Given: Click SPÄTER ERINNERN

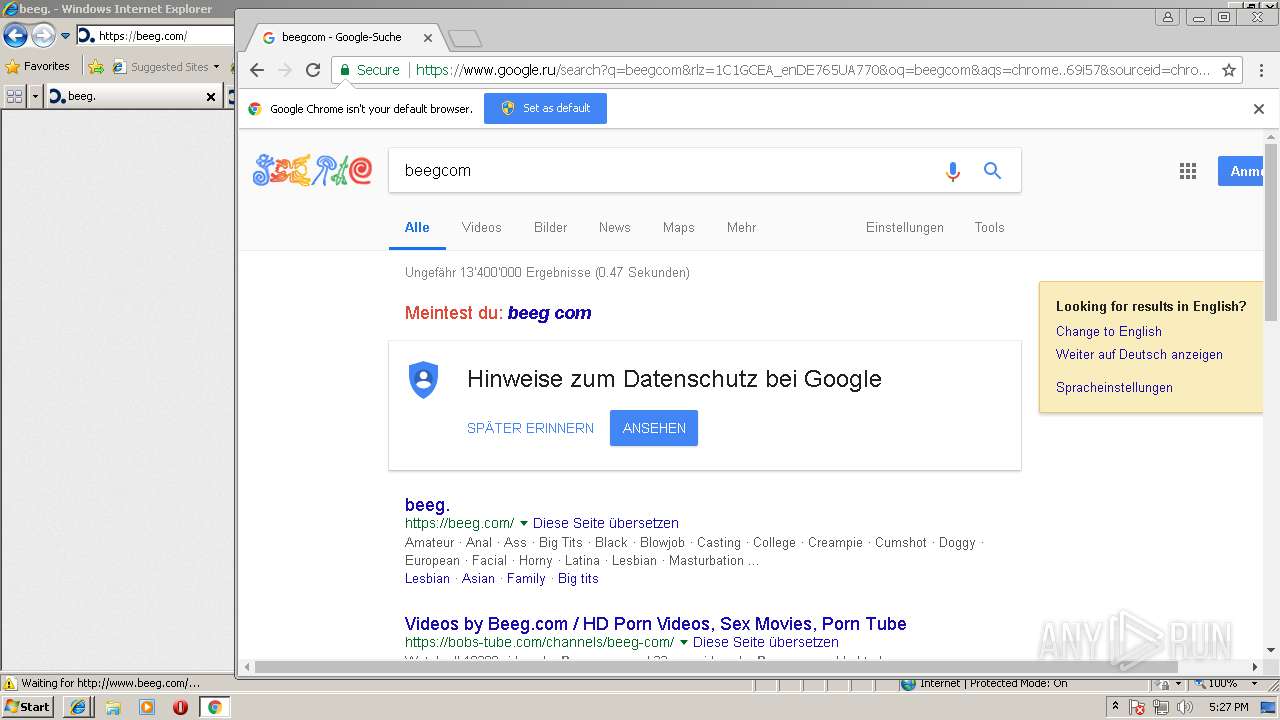Looking at the screenshot, I should (x=530, y=428).
